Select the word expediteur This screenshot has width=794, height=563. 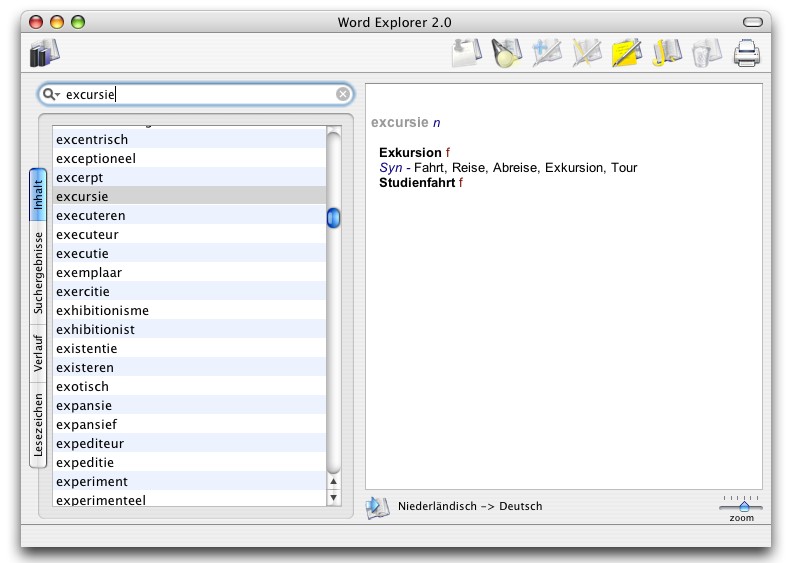[189, 443]
